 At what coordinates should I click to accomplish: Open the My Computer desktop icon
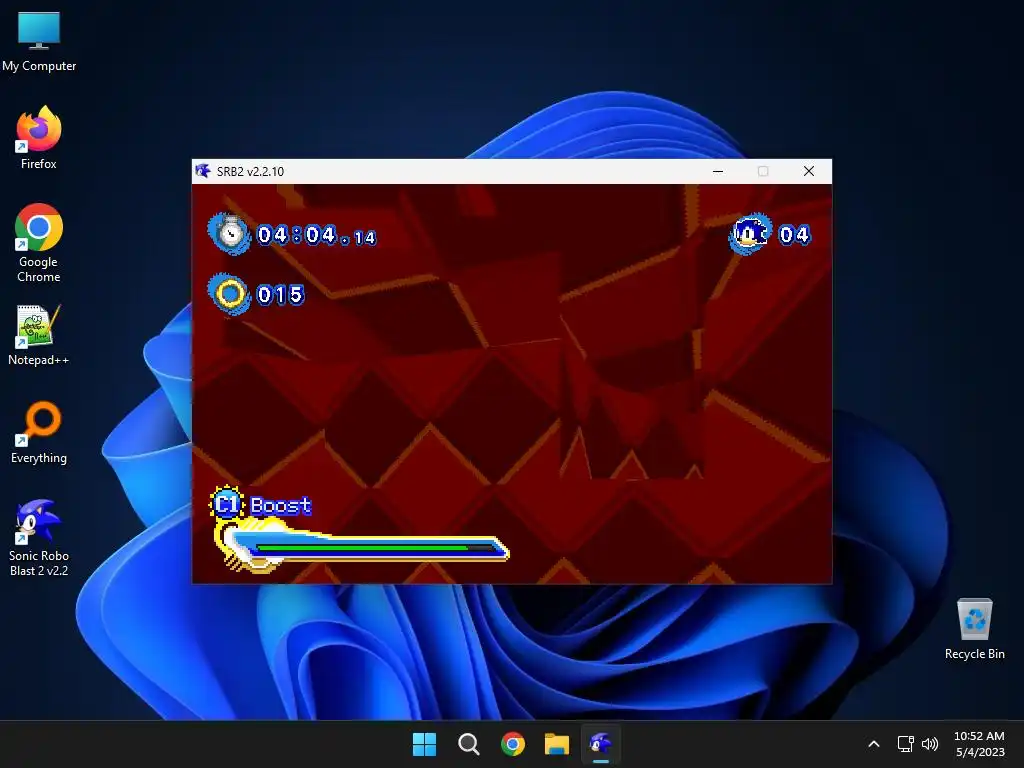[39, 41]
